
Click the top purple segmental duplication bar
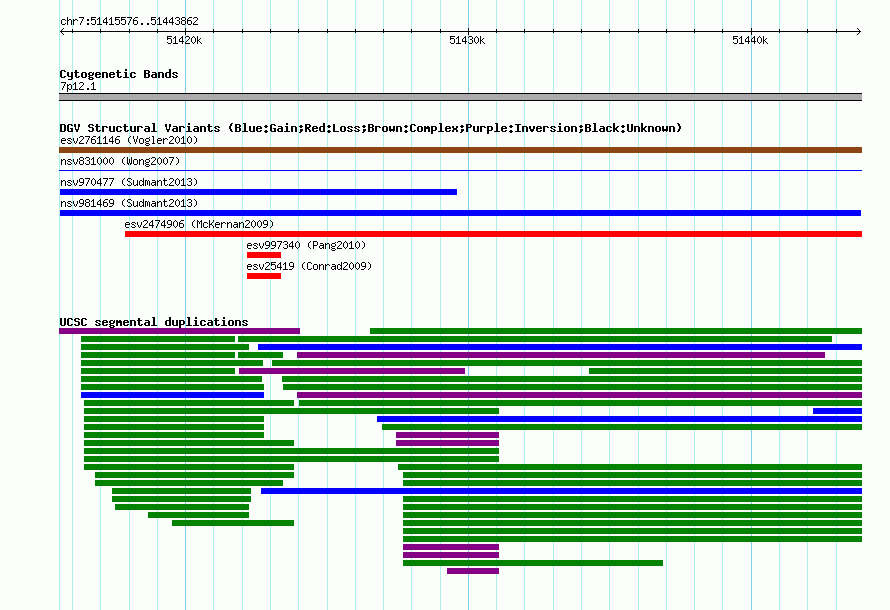pos(179,331)
